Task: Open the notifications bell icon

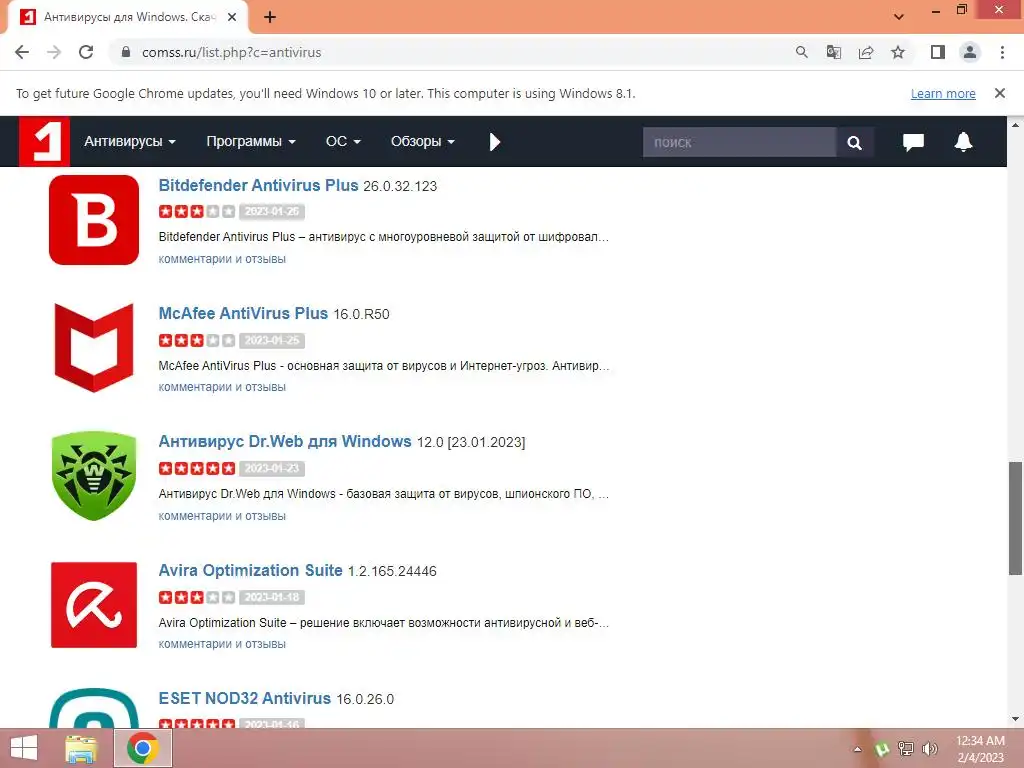Action: pos(963,142)
